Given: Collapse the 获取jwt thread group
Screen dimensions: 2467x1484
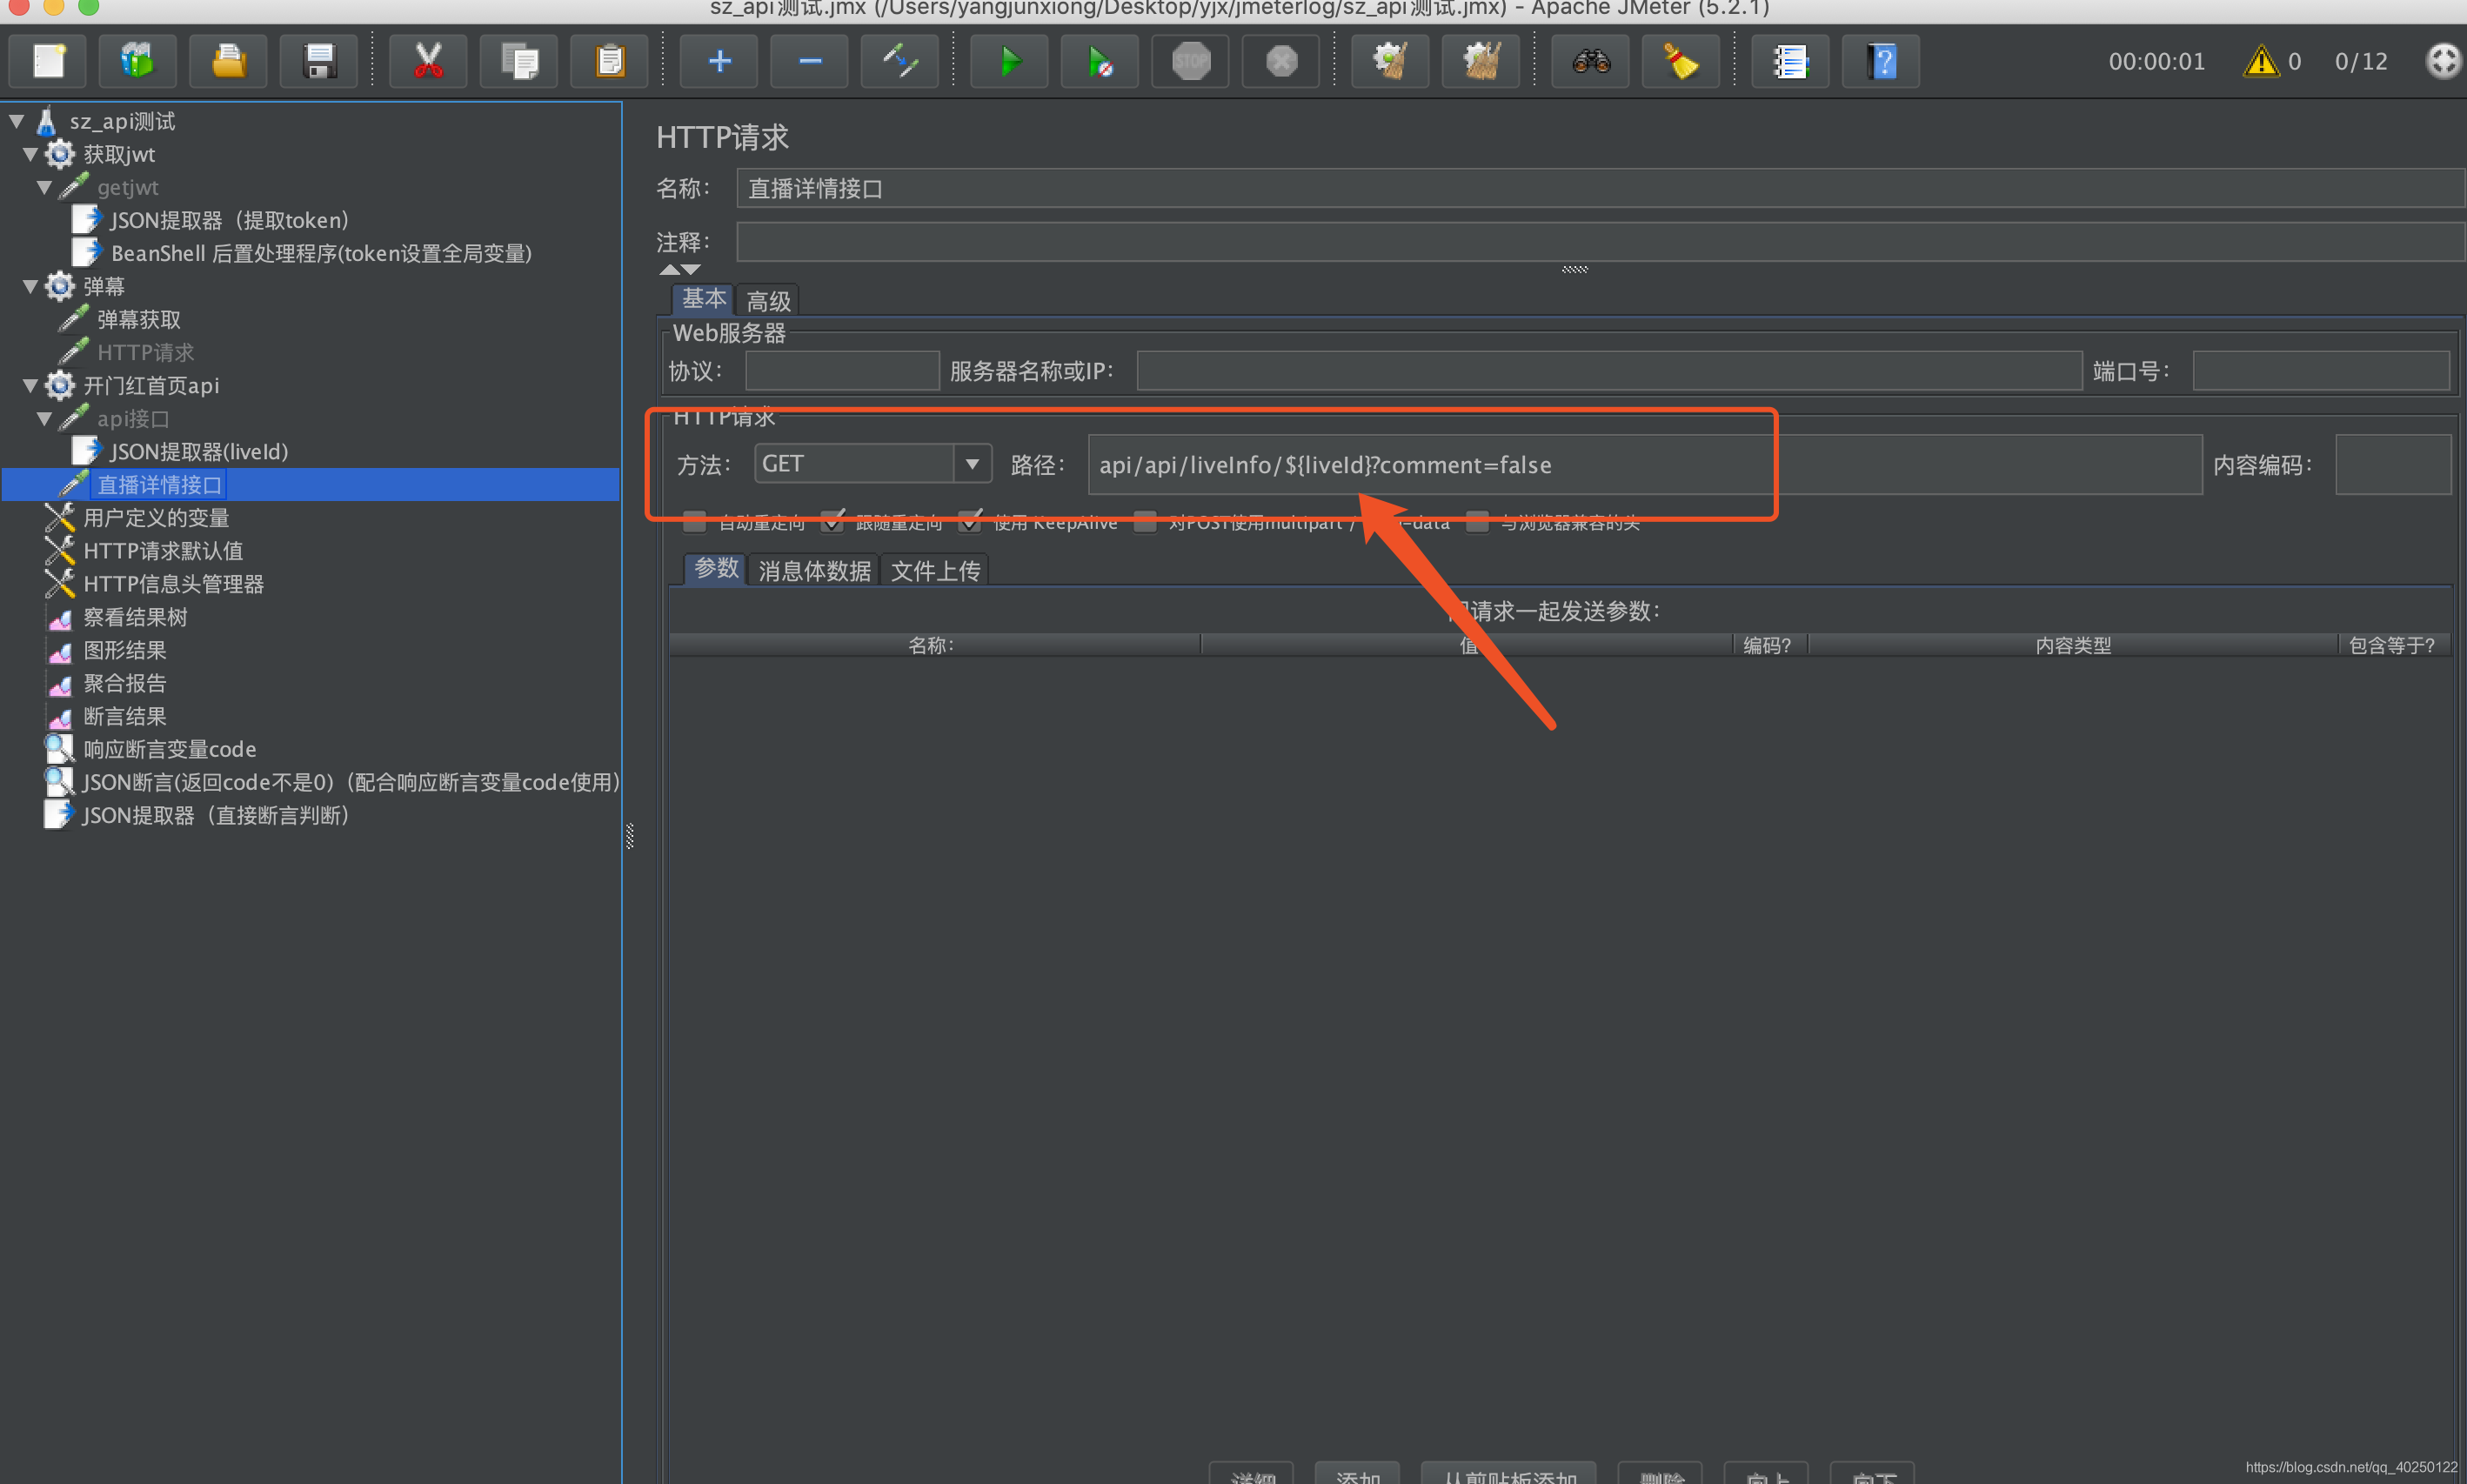Looking at the screenshot, I should coord(30,154).
